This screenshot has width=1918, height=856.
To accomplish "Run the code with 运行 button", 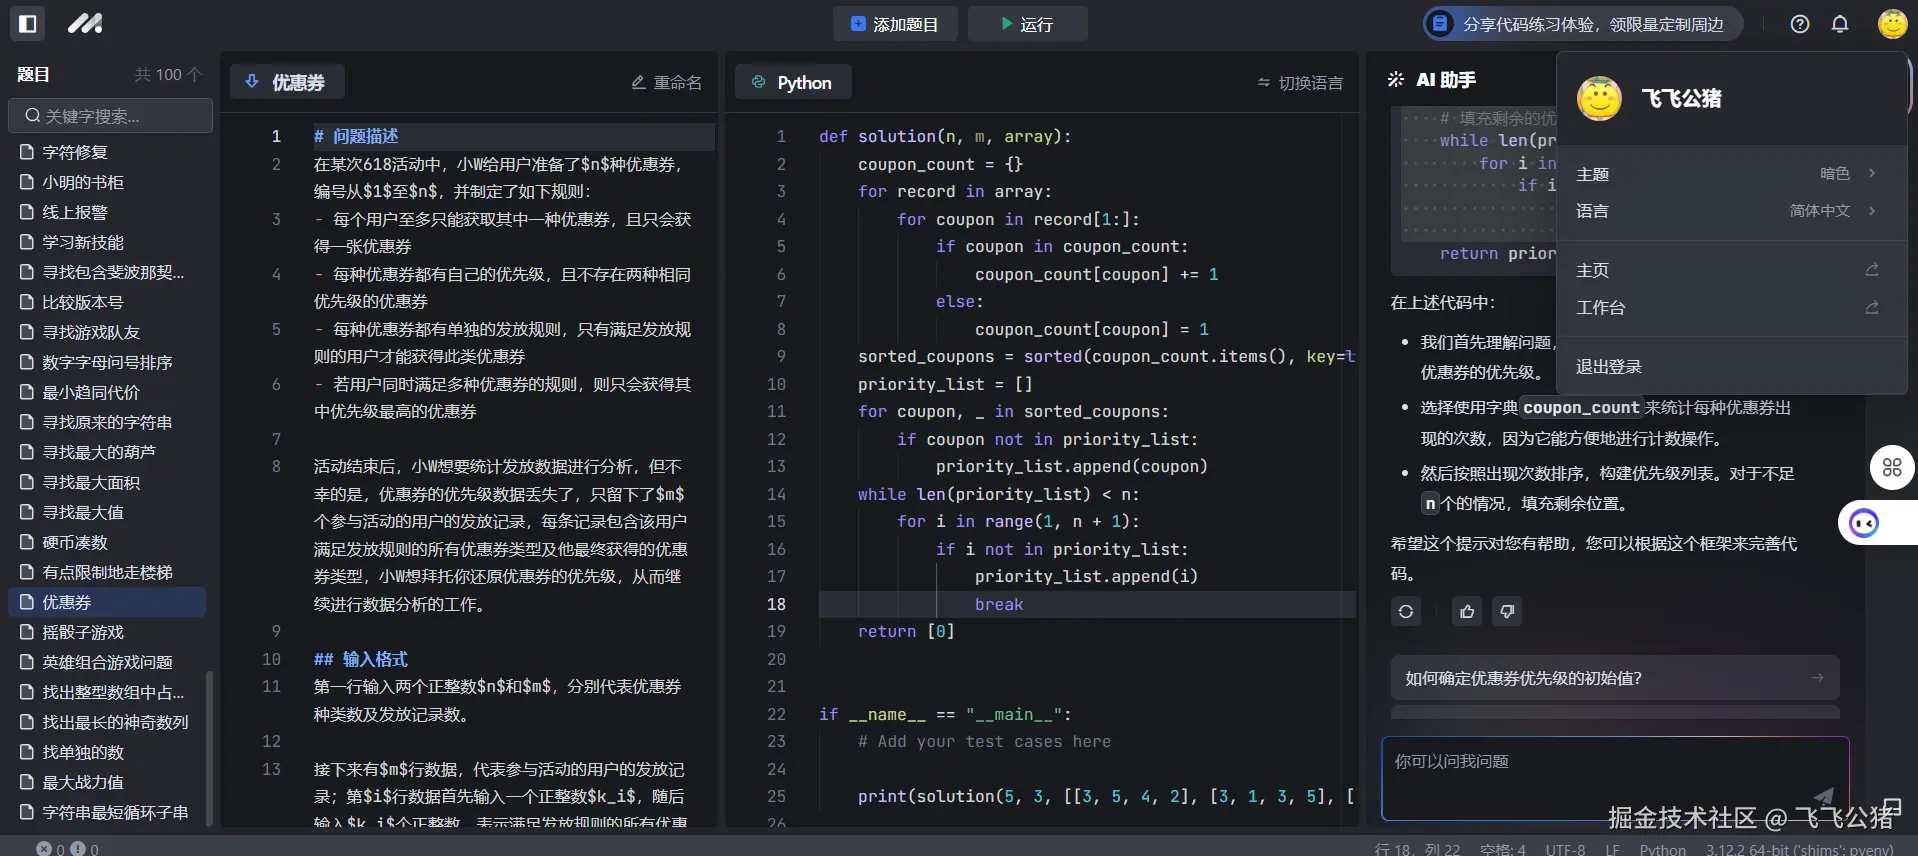I will point(1027,24).
